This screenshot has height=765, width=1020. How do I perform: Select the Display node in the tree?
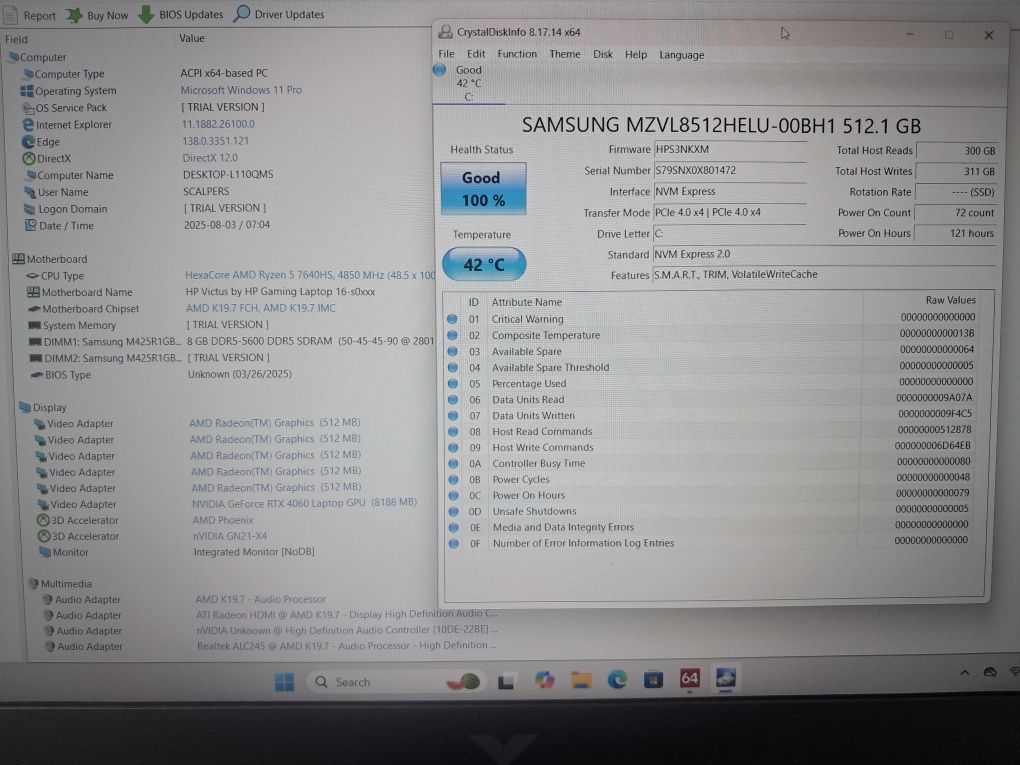pos(43,407)
